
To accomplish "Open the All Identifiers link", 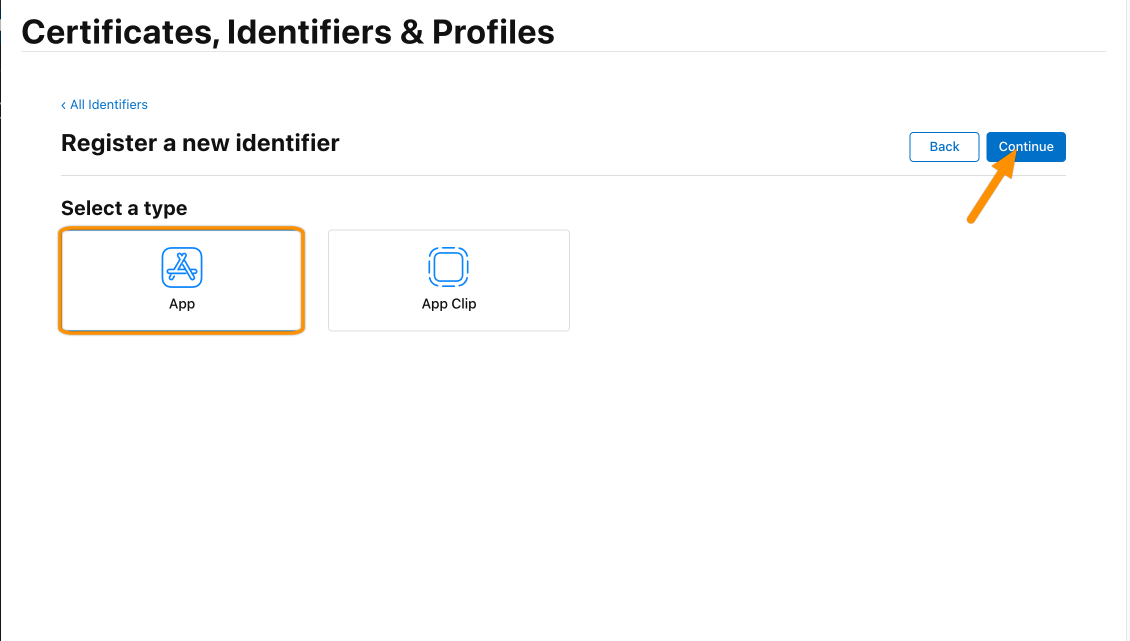I will coord(104,105).
